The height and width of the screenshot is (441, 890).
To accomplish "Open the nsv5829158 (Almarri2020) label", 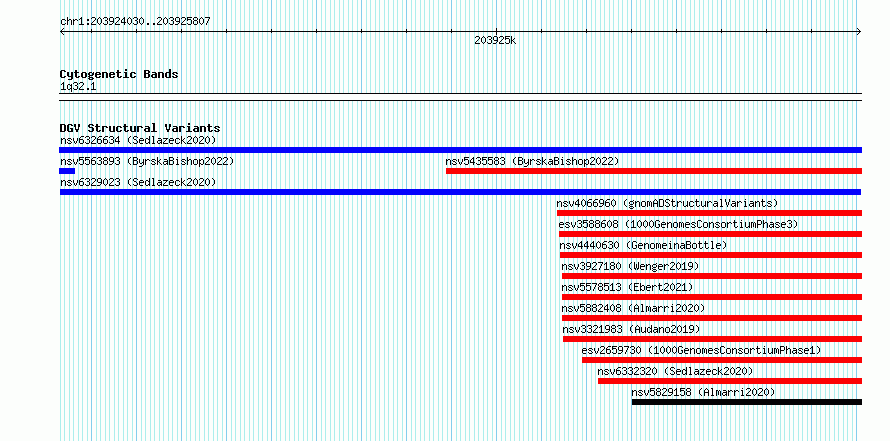I will coord(703,392).
